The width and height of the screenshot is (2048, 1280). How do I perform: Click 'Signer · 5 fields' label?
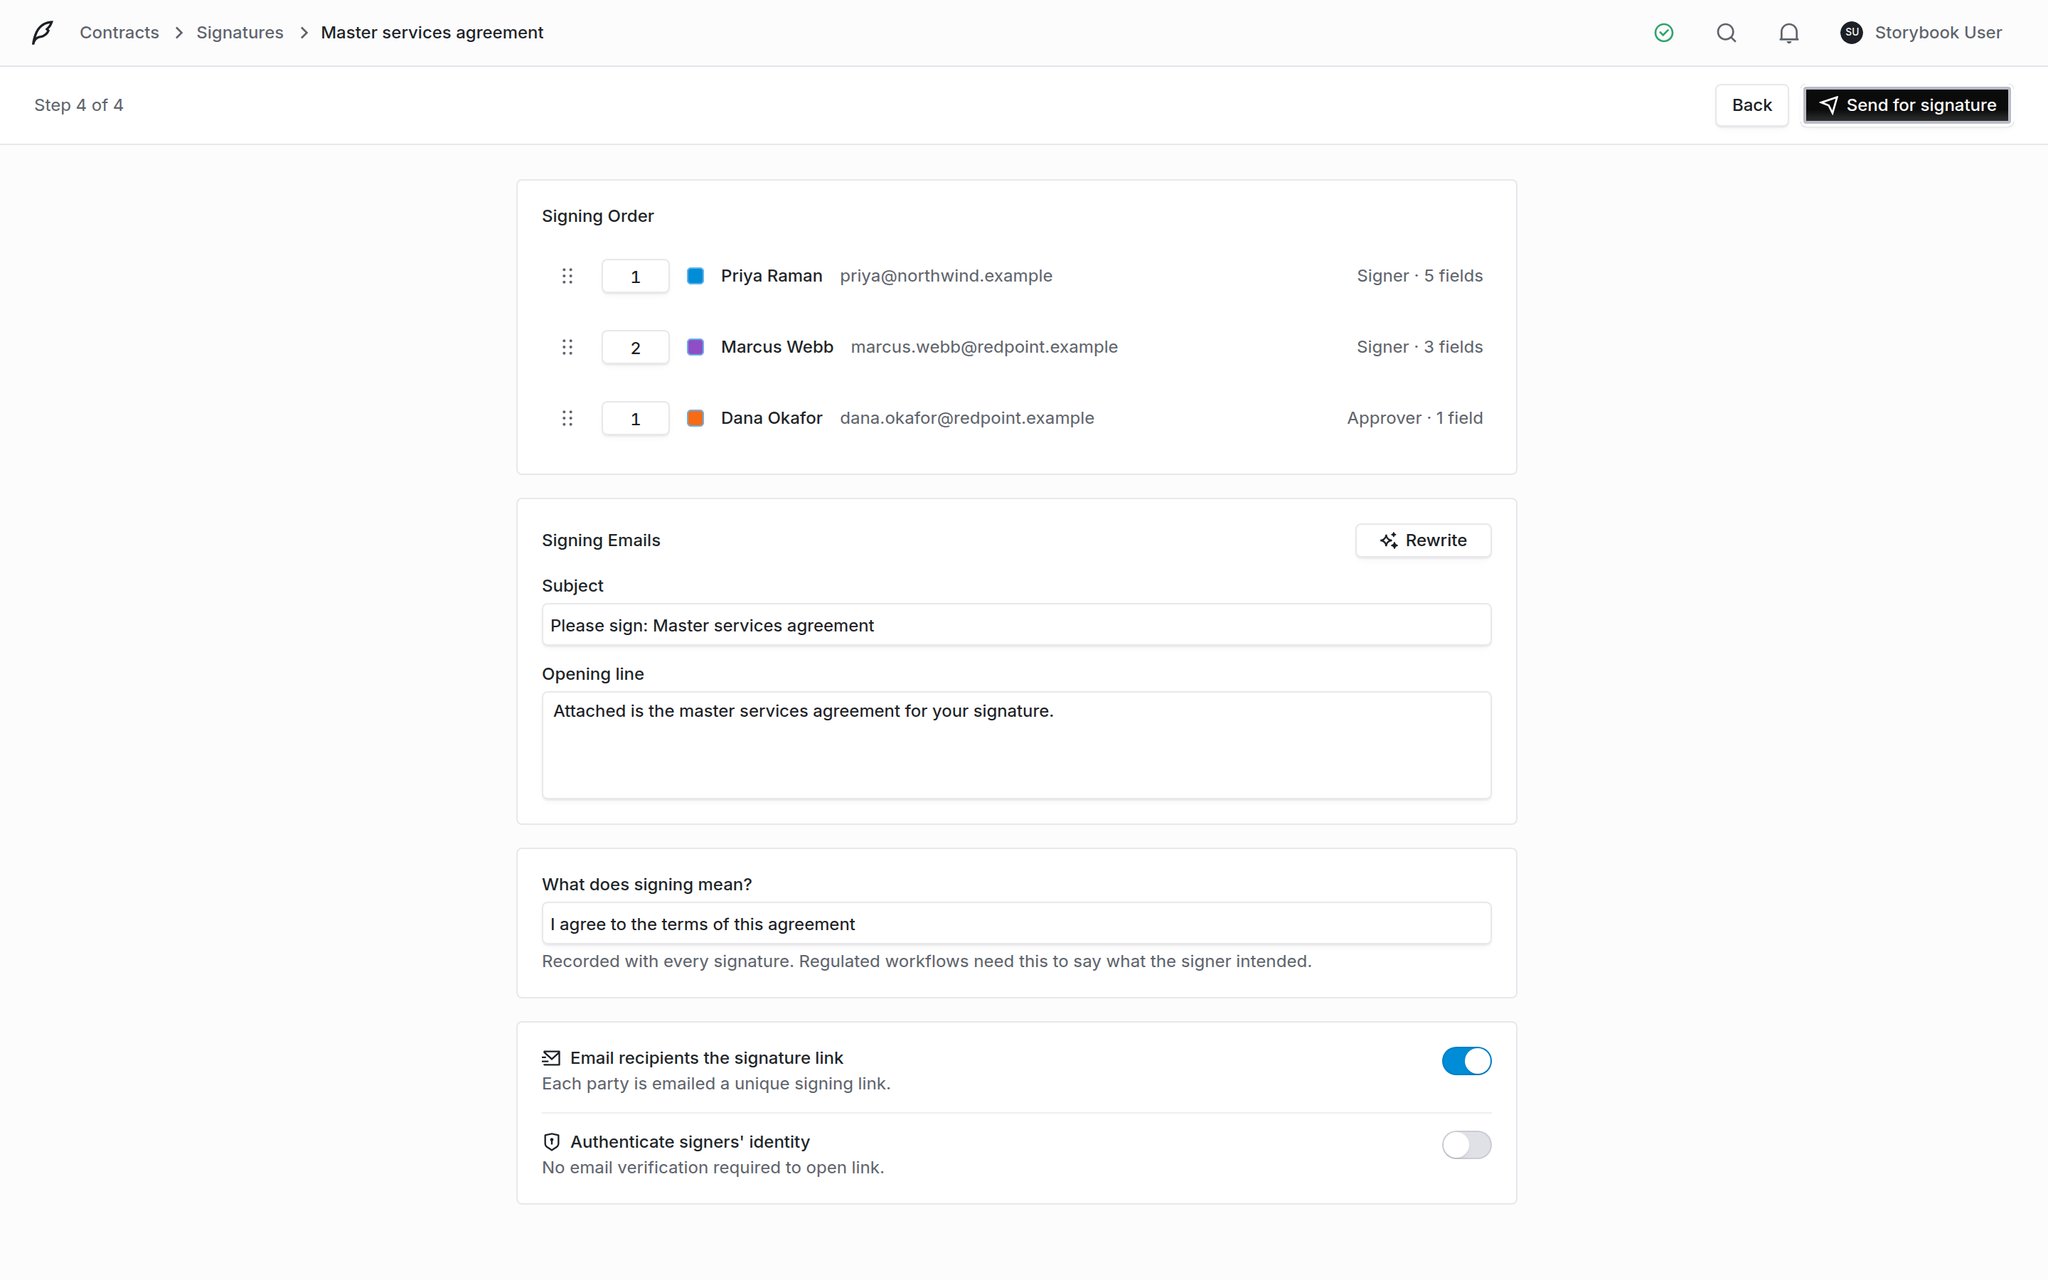[1419, 276]
